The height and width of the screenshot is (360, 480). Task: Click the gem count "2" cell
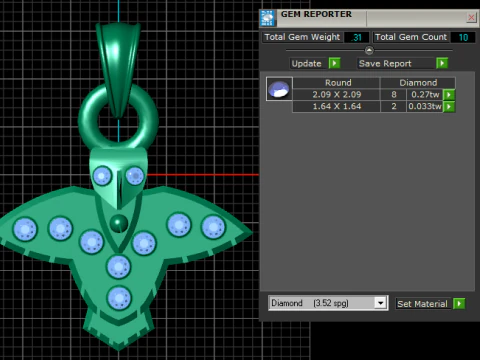point(394,106)
